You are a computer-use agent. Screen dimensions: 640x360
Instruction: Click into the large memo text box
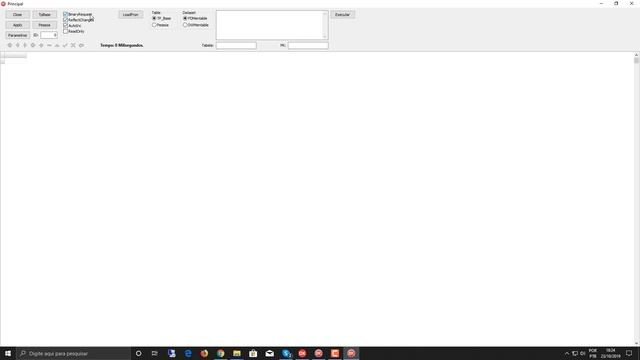(x=272, y=25)
